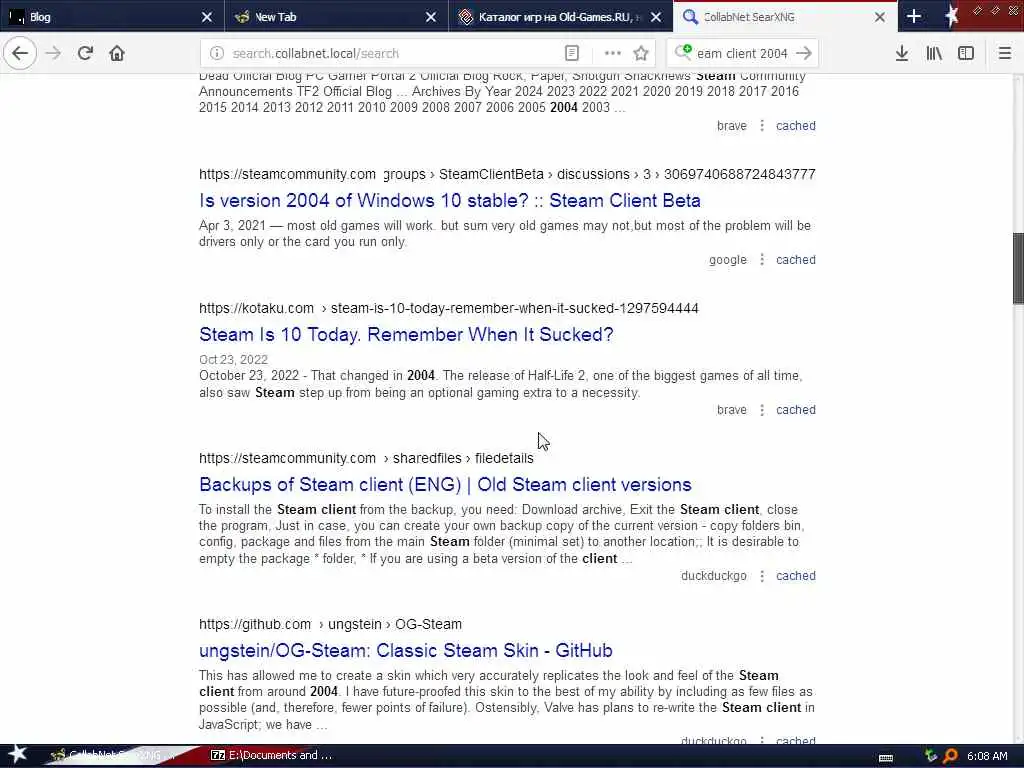Open the library icon
The image size is (1024, 768).
(x=934, y=53)
